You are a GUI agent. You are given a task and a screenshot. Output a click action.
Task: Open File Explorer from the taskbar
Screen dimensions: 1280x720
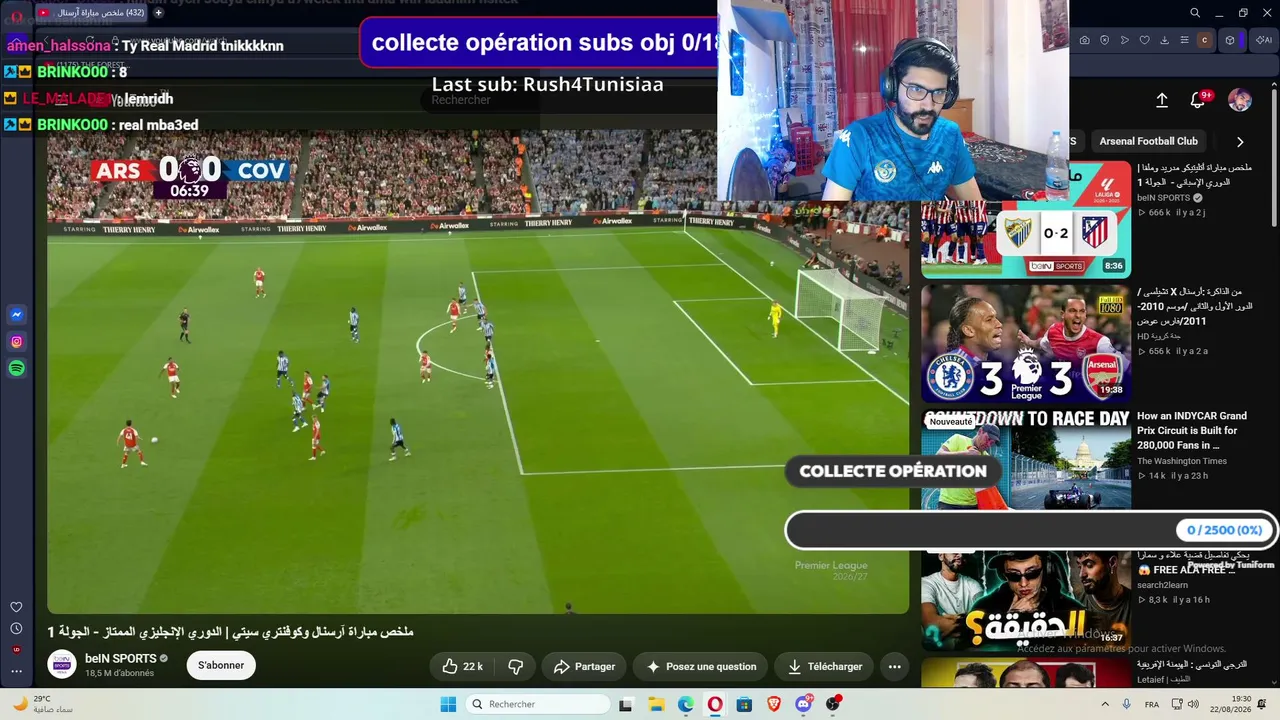tap(657, 704)
